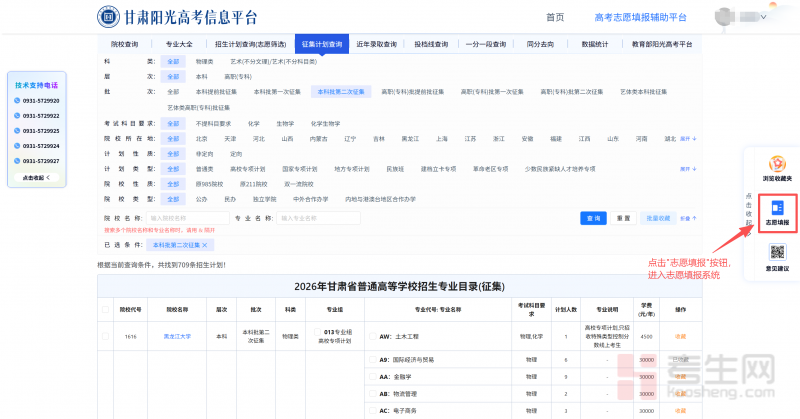Image resolution: width=800 pixels, height=419 pixels.
Task: Check the AA: 金融学 checkbox
Action: 372,377
